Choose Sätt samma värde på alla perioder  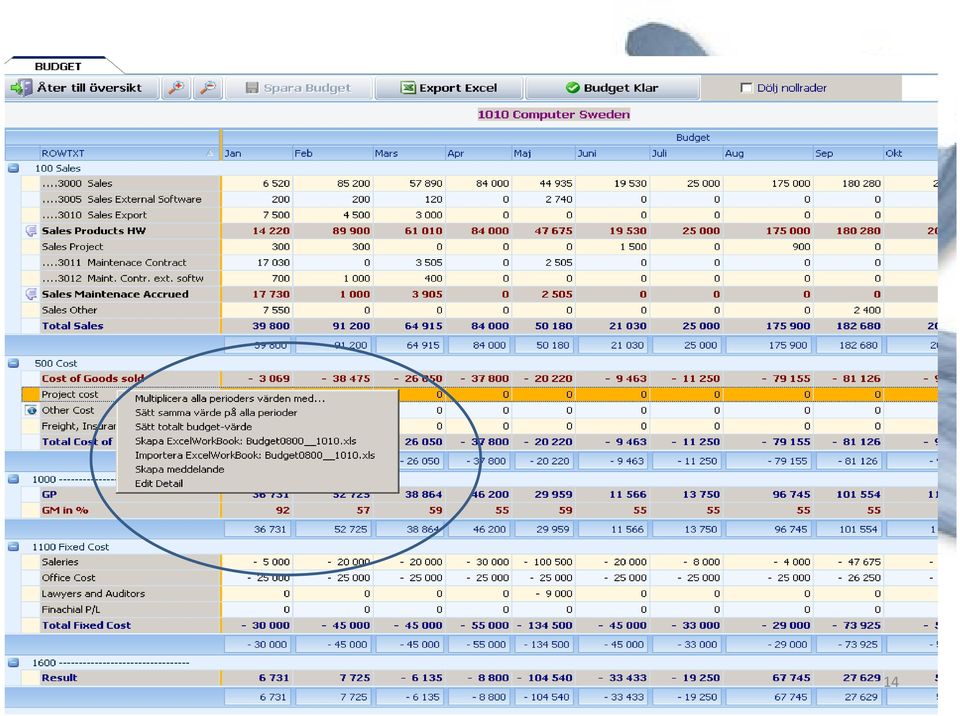coord(216,413)
